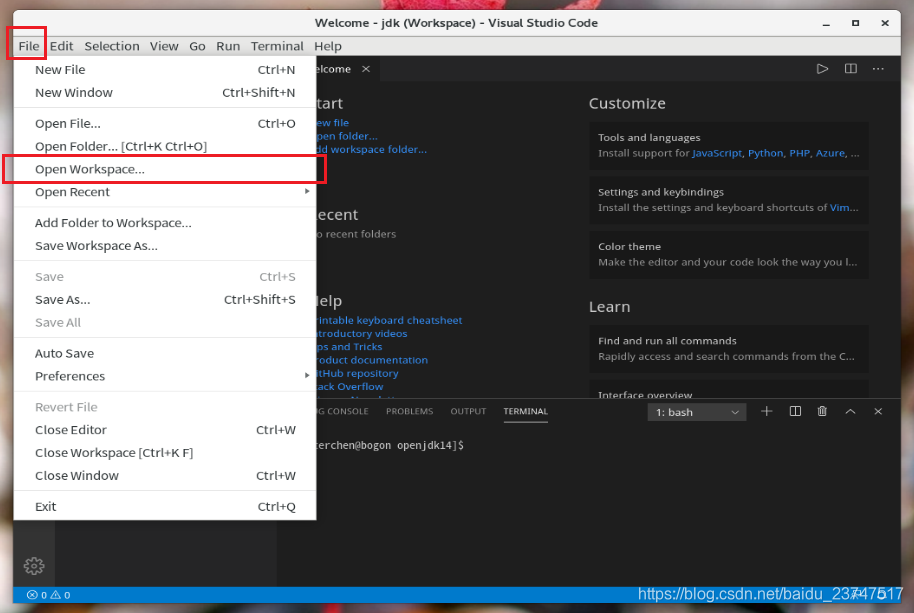Open the 1: bash terminal dropdown
914x613 pixels.
(697, 412)
